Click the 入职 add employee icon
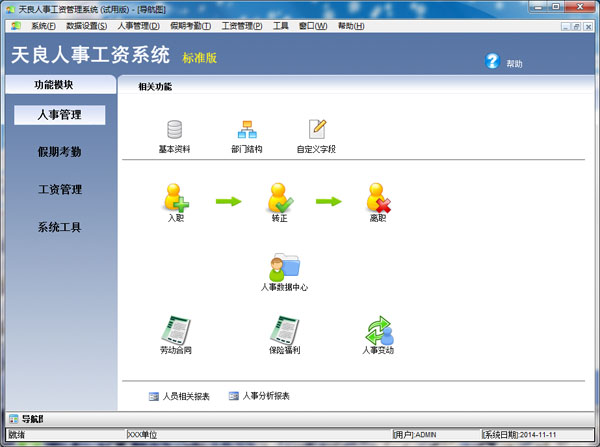Viewport: 600px width, 447px height. [176, 197]
